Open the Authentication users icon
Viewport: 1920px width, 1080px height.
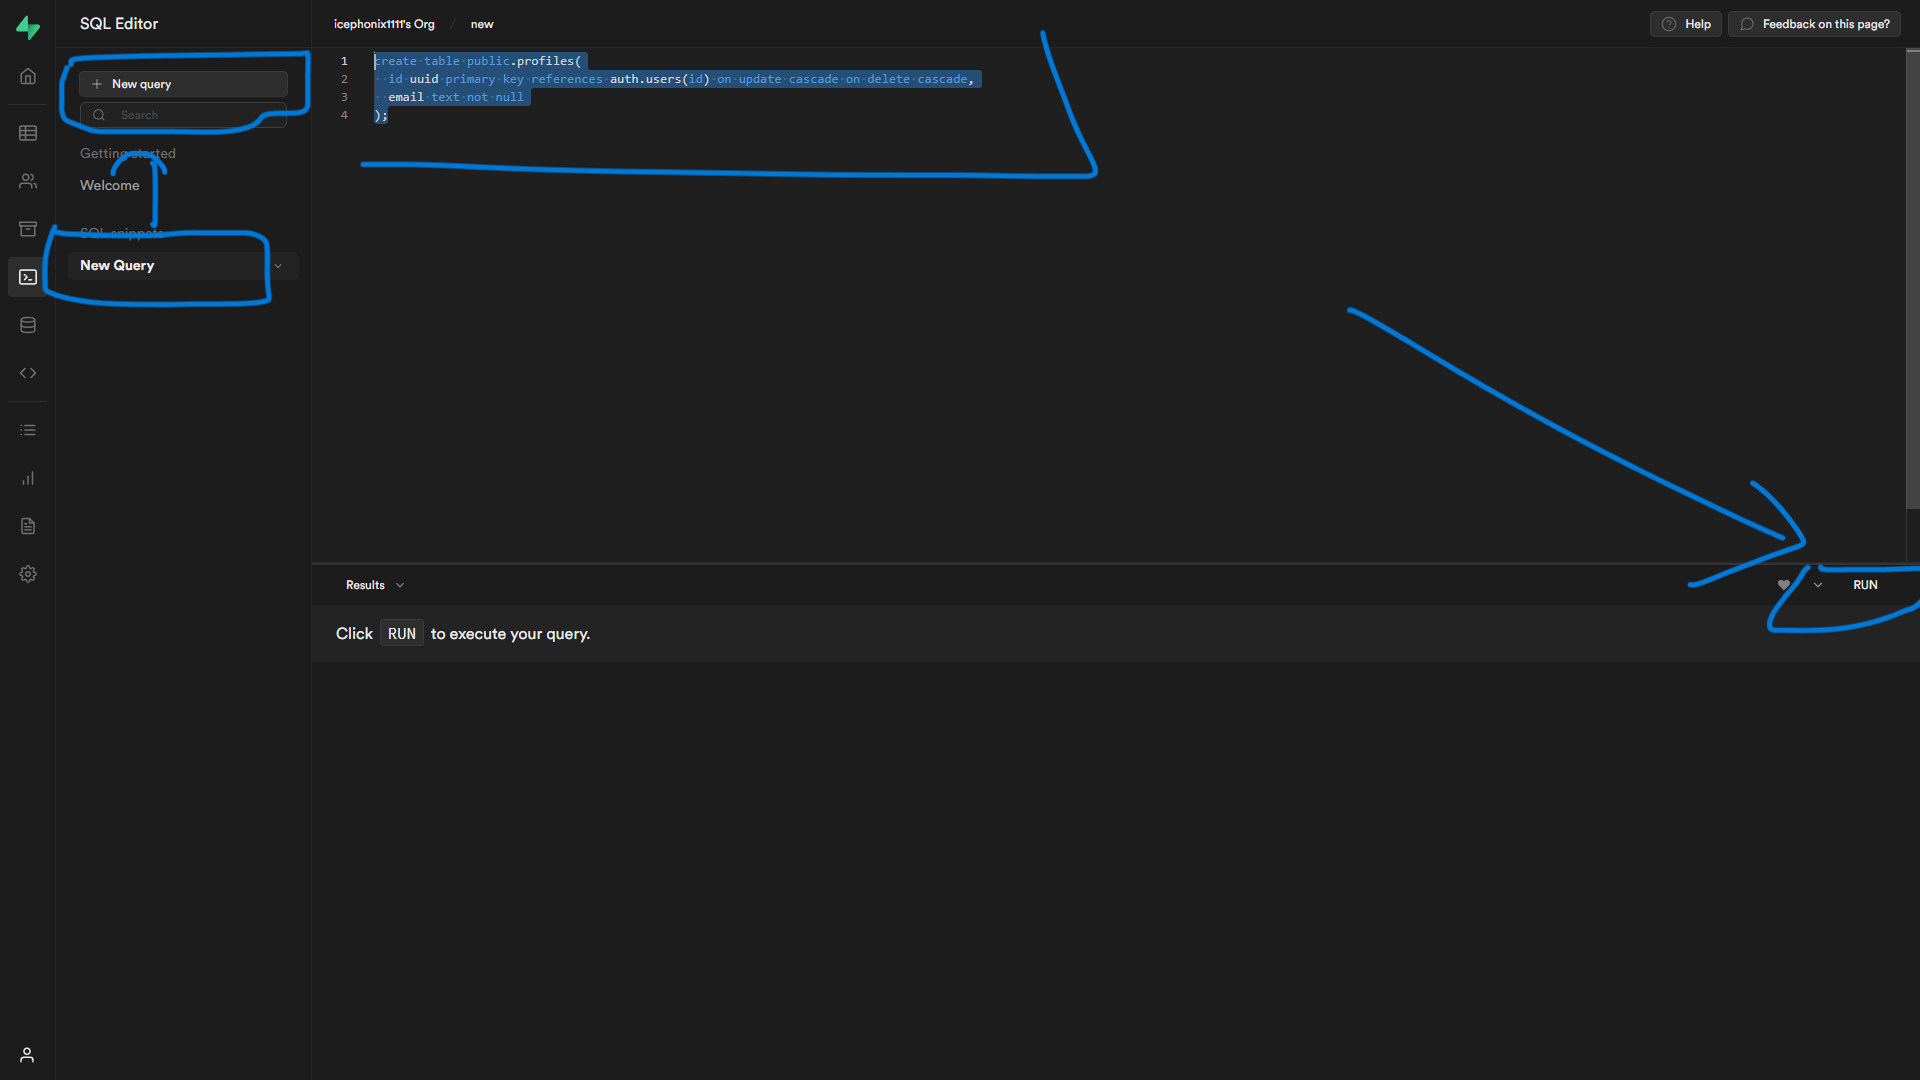pyautogui.click(x=28, y=181)
